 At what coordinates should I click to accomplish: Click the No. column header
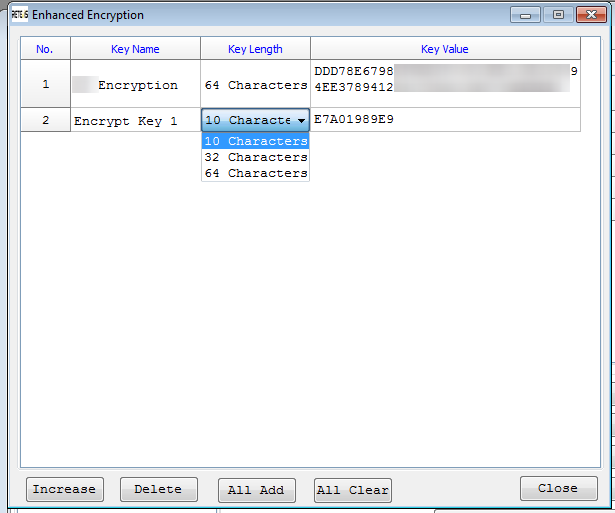[x=45, y=49]
